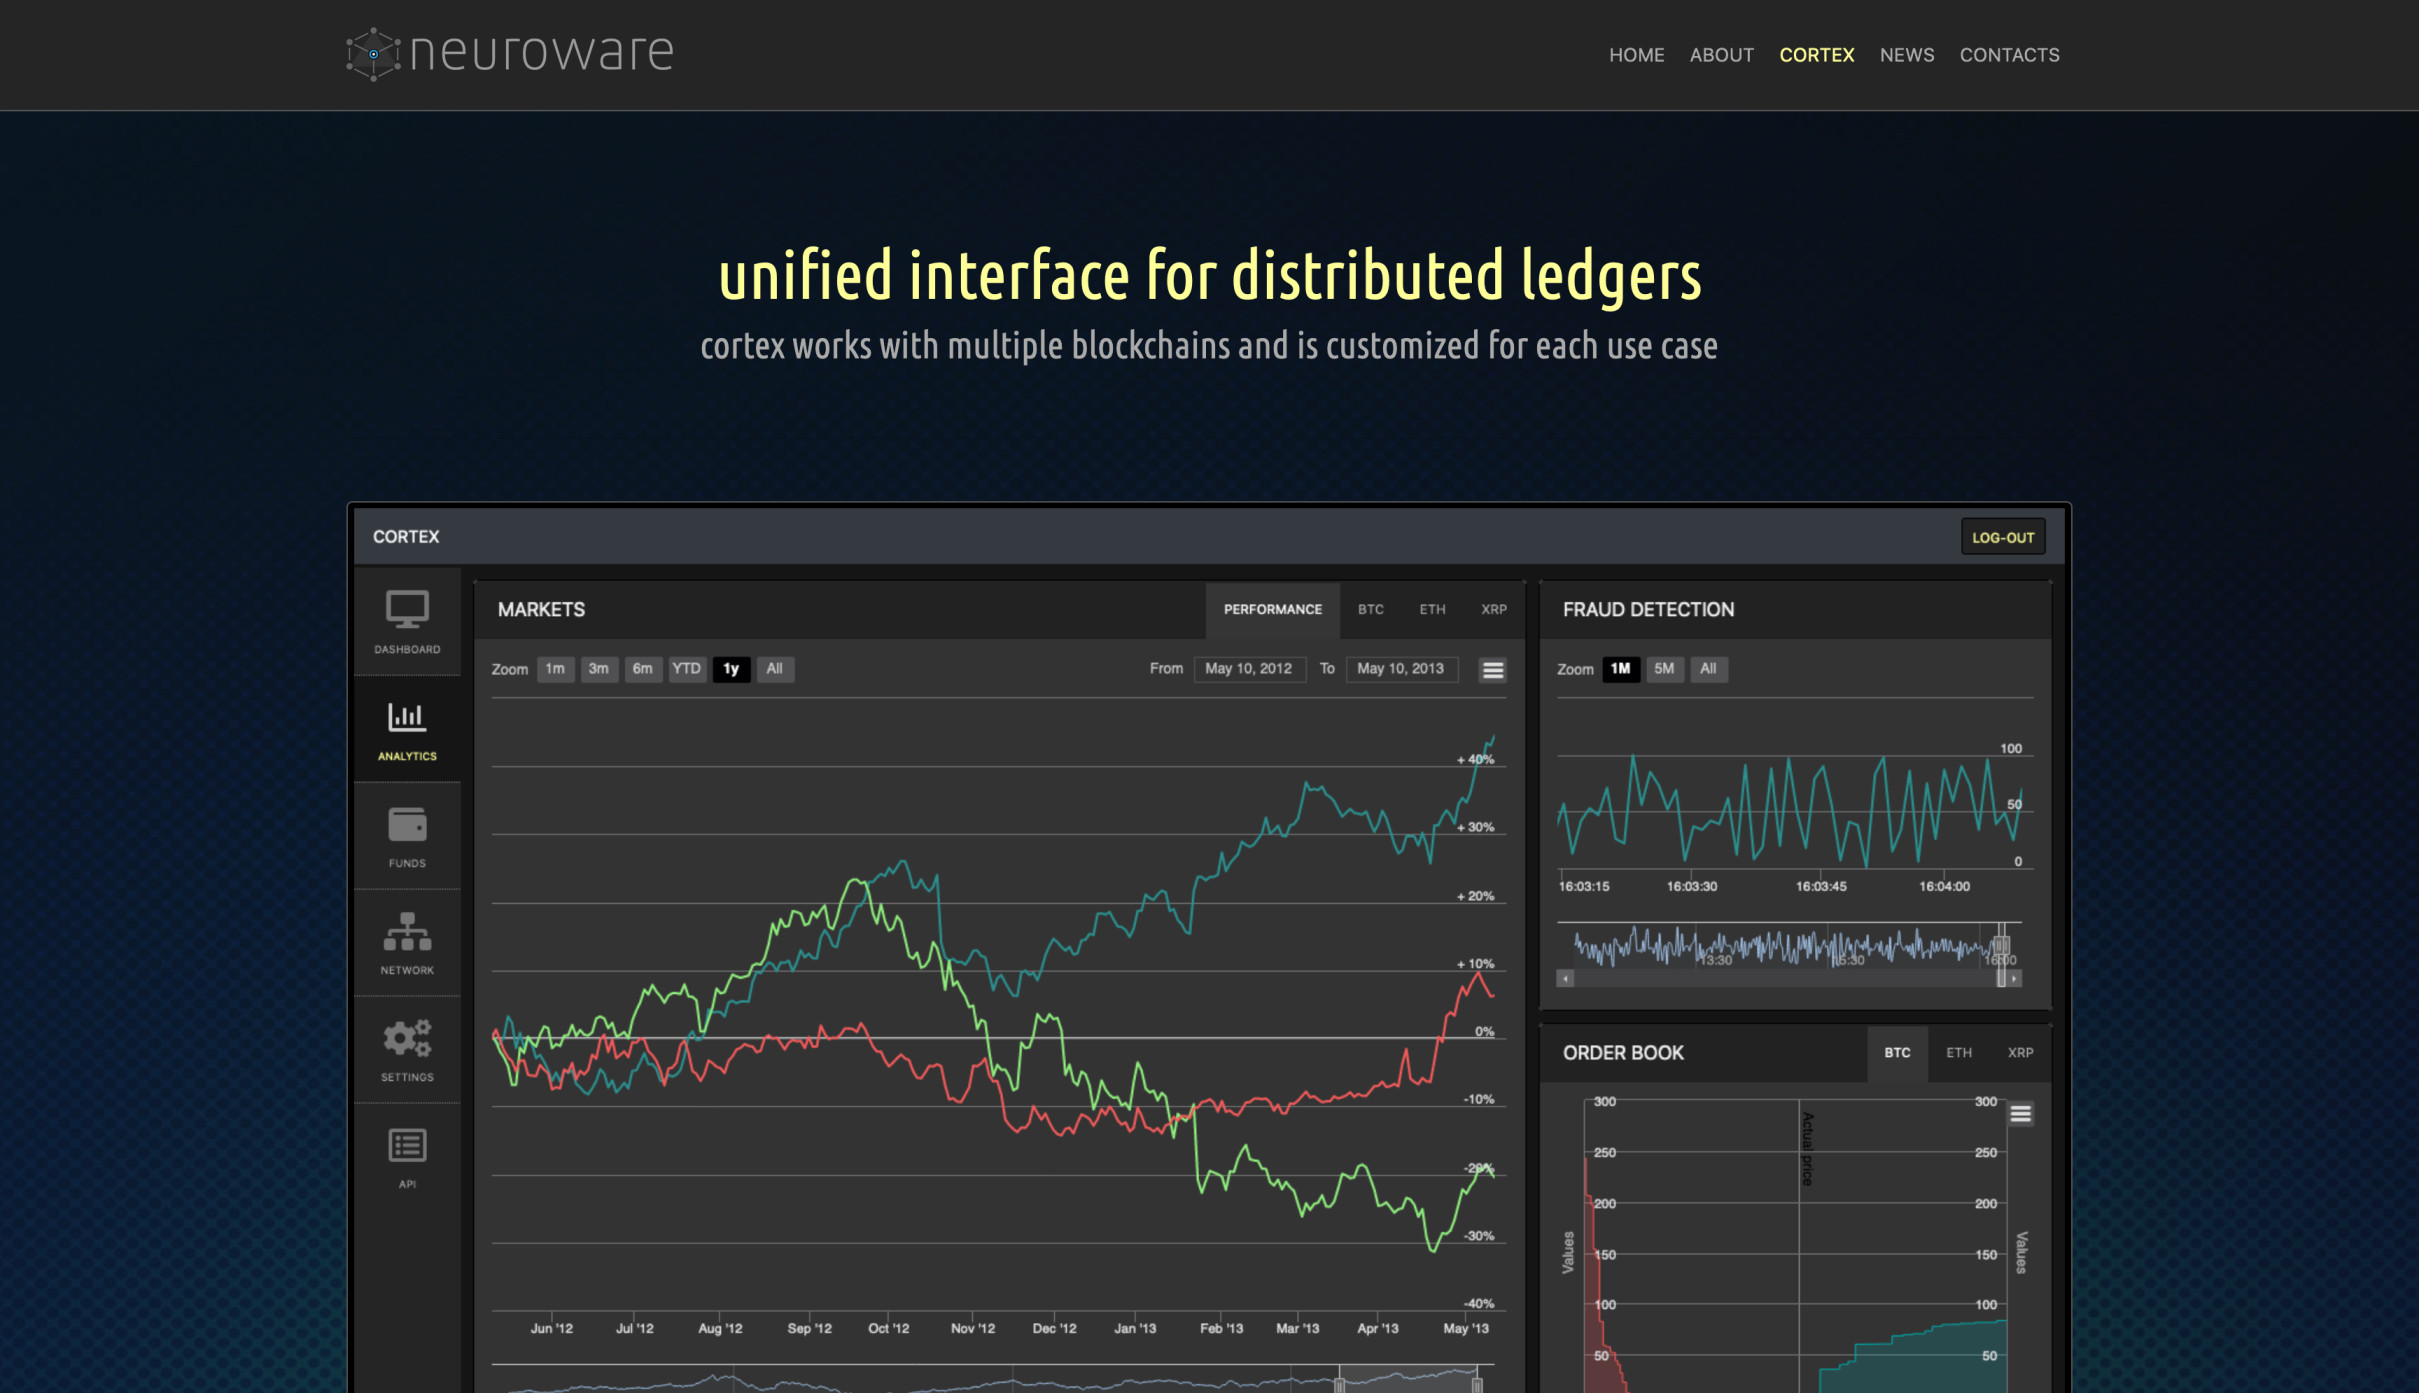Open Order Book chart hamburger menu
The image size is (2419, 1393).
coord(2020,1114)
